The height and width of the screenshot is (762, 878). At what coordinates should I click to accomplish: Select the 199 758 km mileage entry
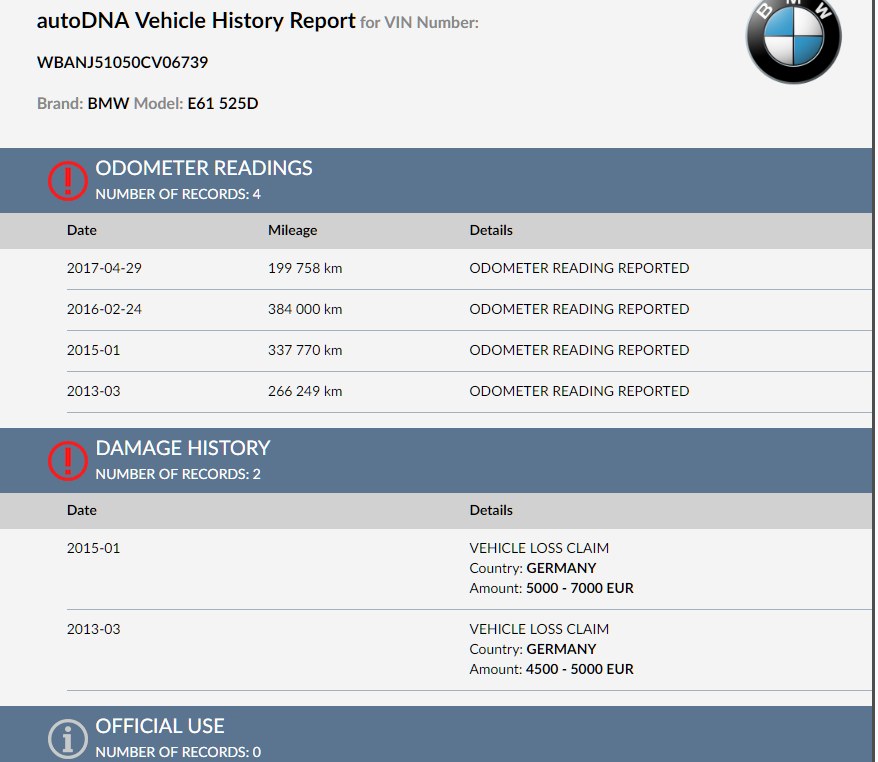tap(305, 268)
